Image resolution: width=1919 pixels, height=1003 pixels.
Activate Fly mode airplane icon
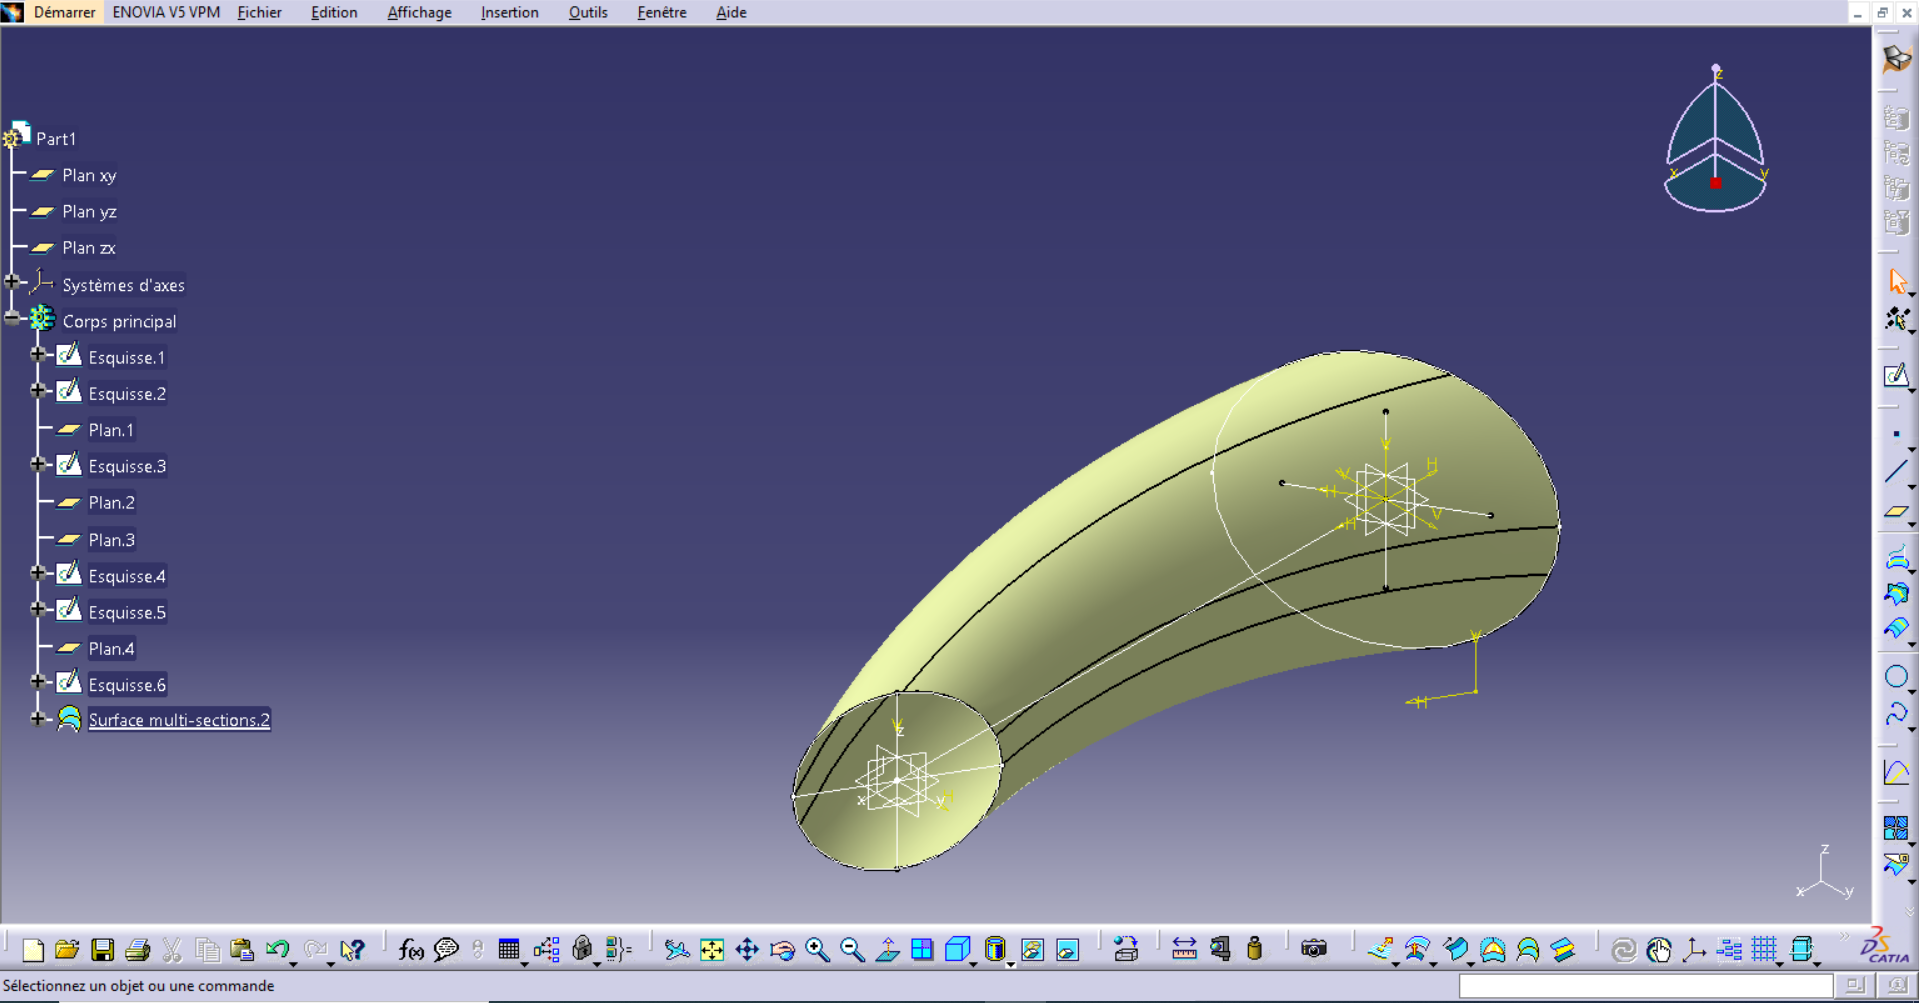(x=677, y=949)
